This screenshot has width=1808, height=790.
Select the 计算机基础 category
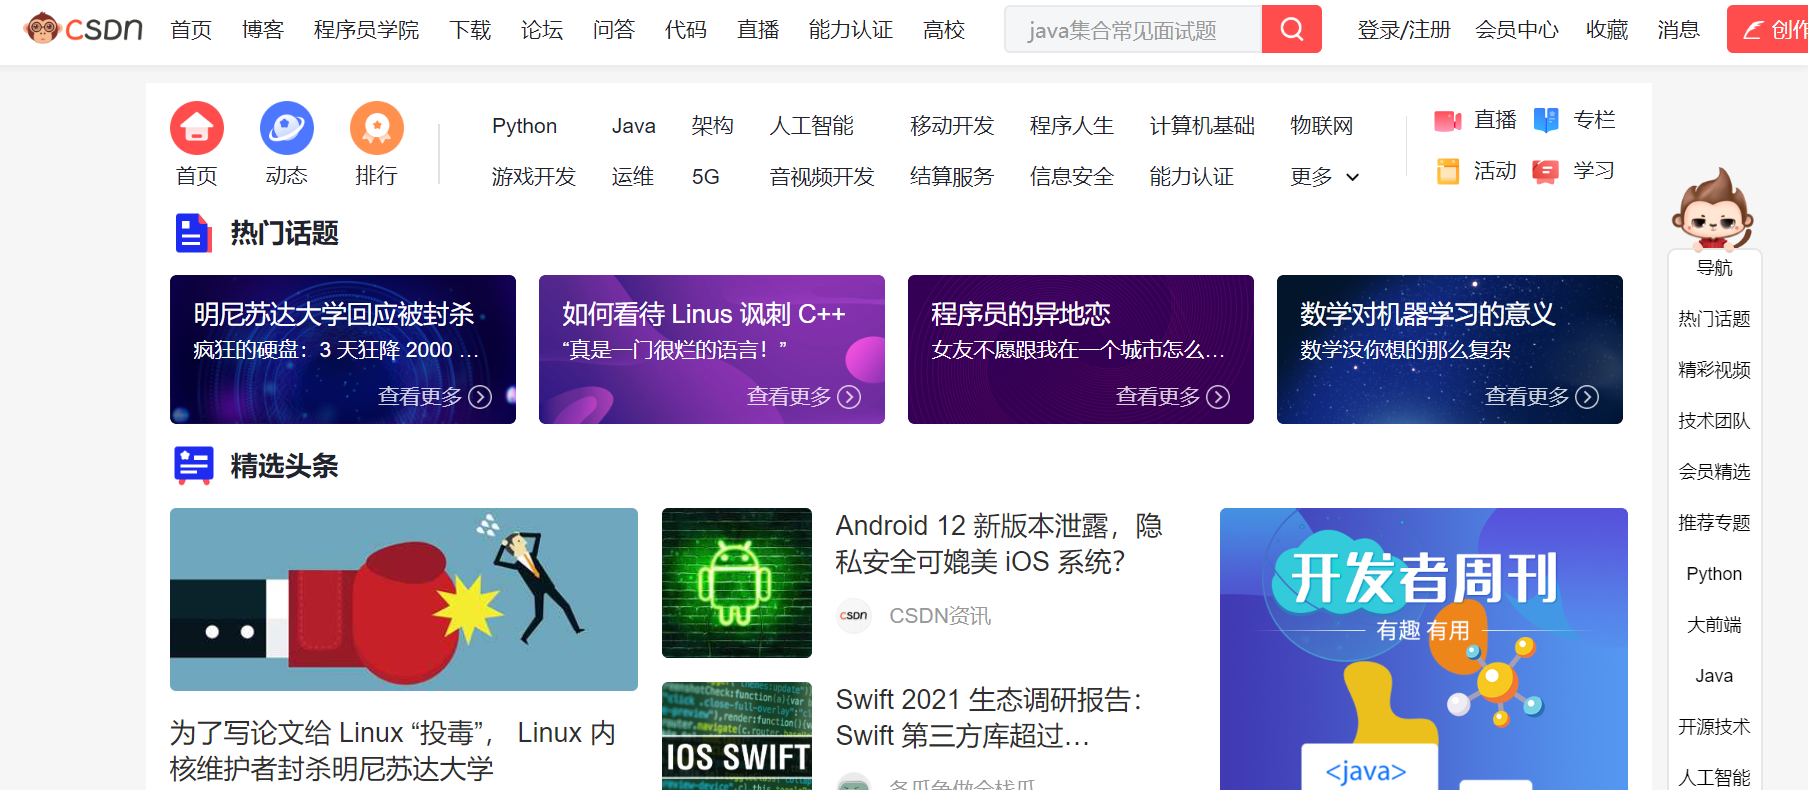[x=1202, y=126]
